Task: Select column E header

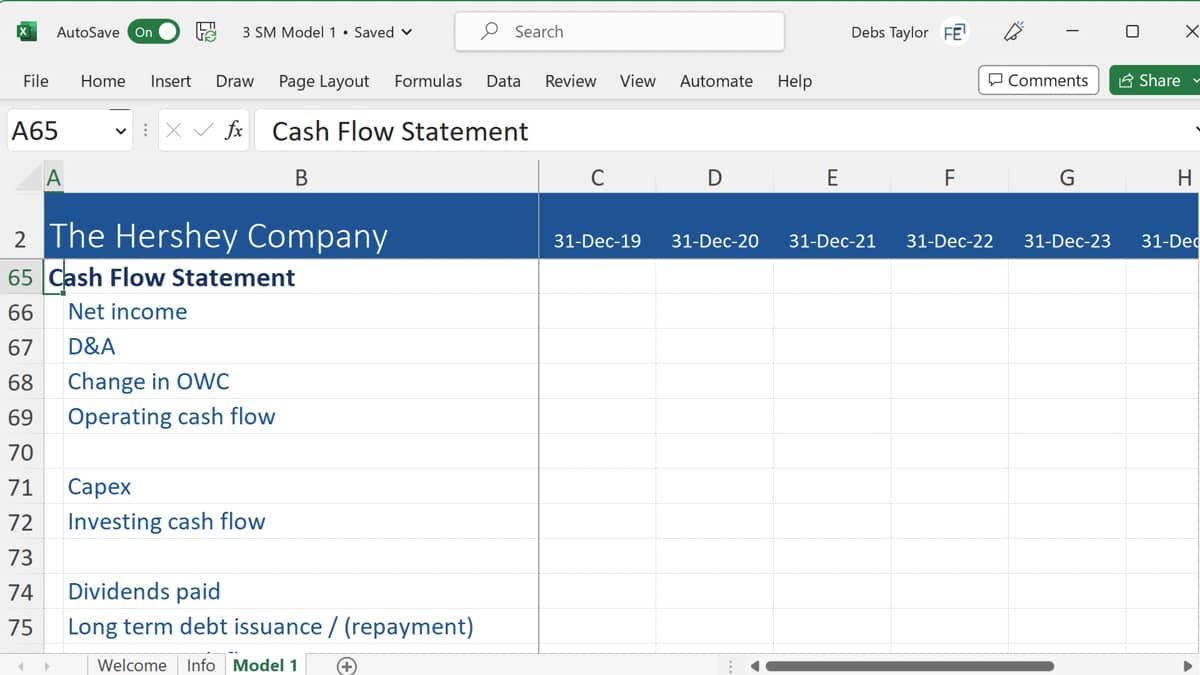Action: pyautogui.click(x=832, y=178)
